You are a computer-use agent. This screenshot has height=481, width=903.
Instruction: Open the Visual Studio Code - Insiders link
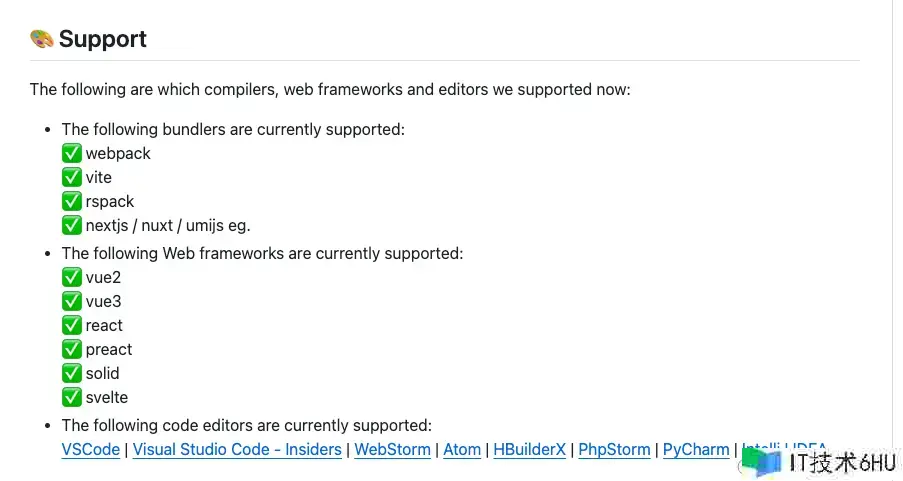(x=237, y=449)
